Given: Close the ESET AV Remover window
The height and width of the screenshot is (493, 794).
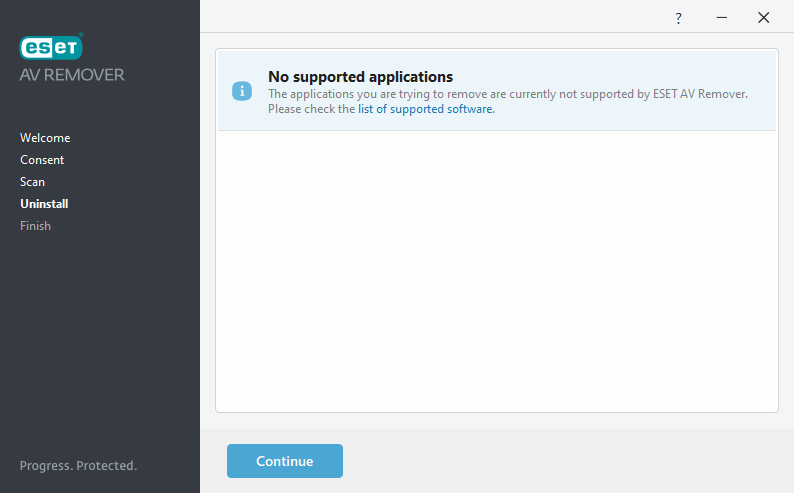Looking at the screenshot, I should [x=764, y=18].
